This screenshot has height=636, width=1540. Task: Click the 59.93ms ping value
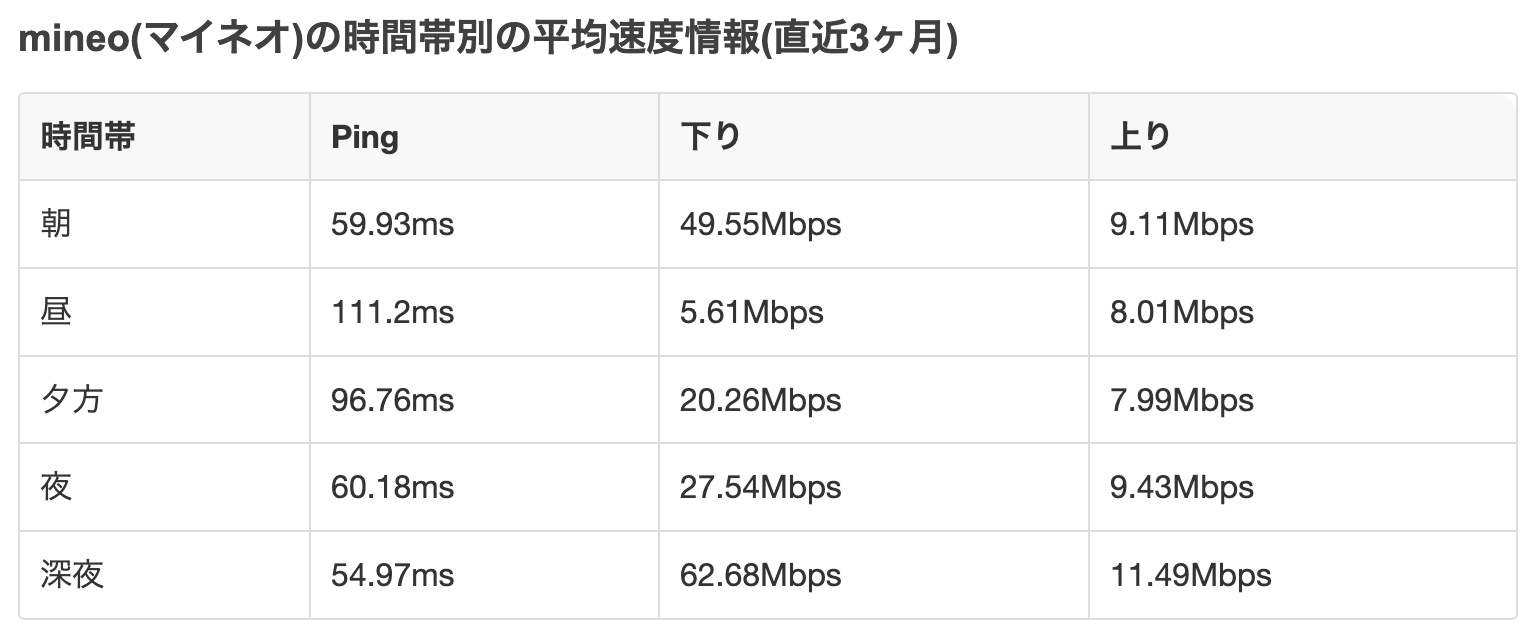(392, 224)
